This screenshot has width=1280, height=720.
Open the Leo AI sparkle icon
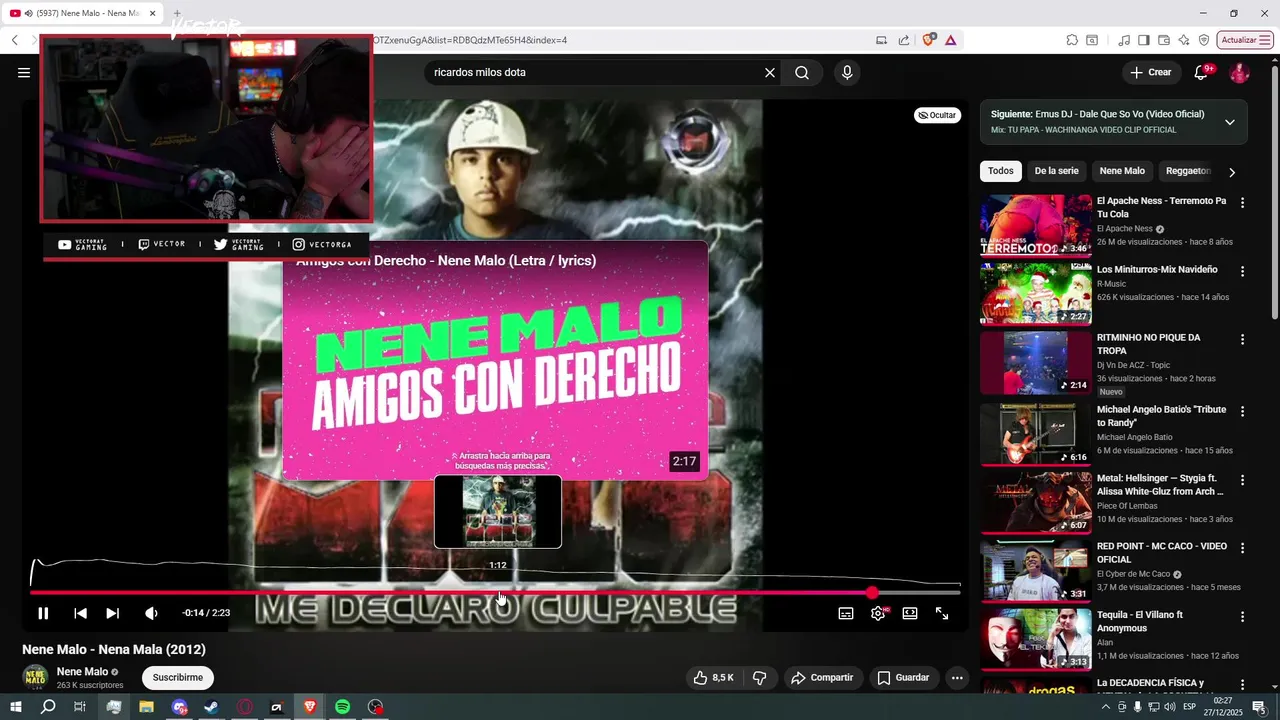(1184, 40)
